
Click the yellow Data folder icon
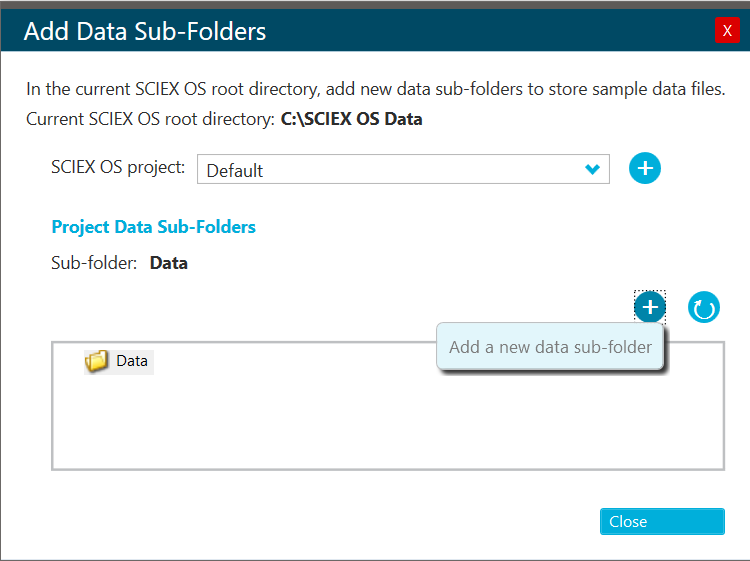[x=97, y=361]
